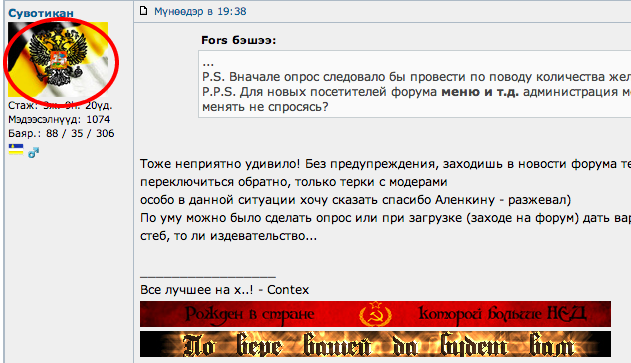Image resolution: width=631 pixels, height=363 pixels.
Task: Open the post timestamp link at 19:38
Action: 200,11
